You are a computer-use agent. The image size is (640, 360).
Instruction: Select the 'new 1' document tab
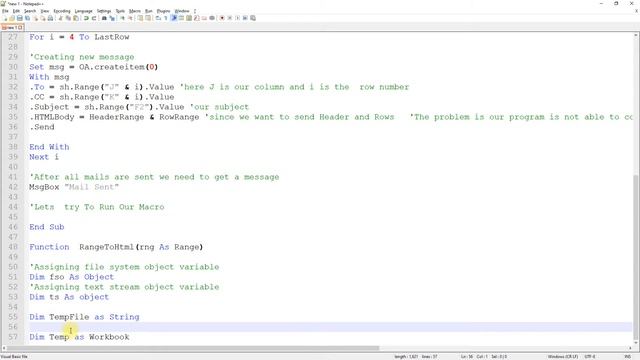tap(11, 27)
